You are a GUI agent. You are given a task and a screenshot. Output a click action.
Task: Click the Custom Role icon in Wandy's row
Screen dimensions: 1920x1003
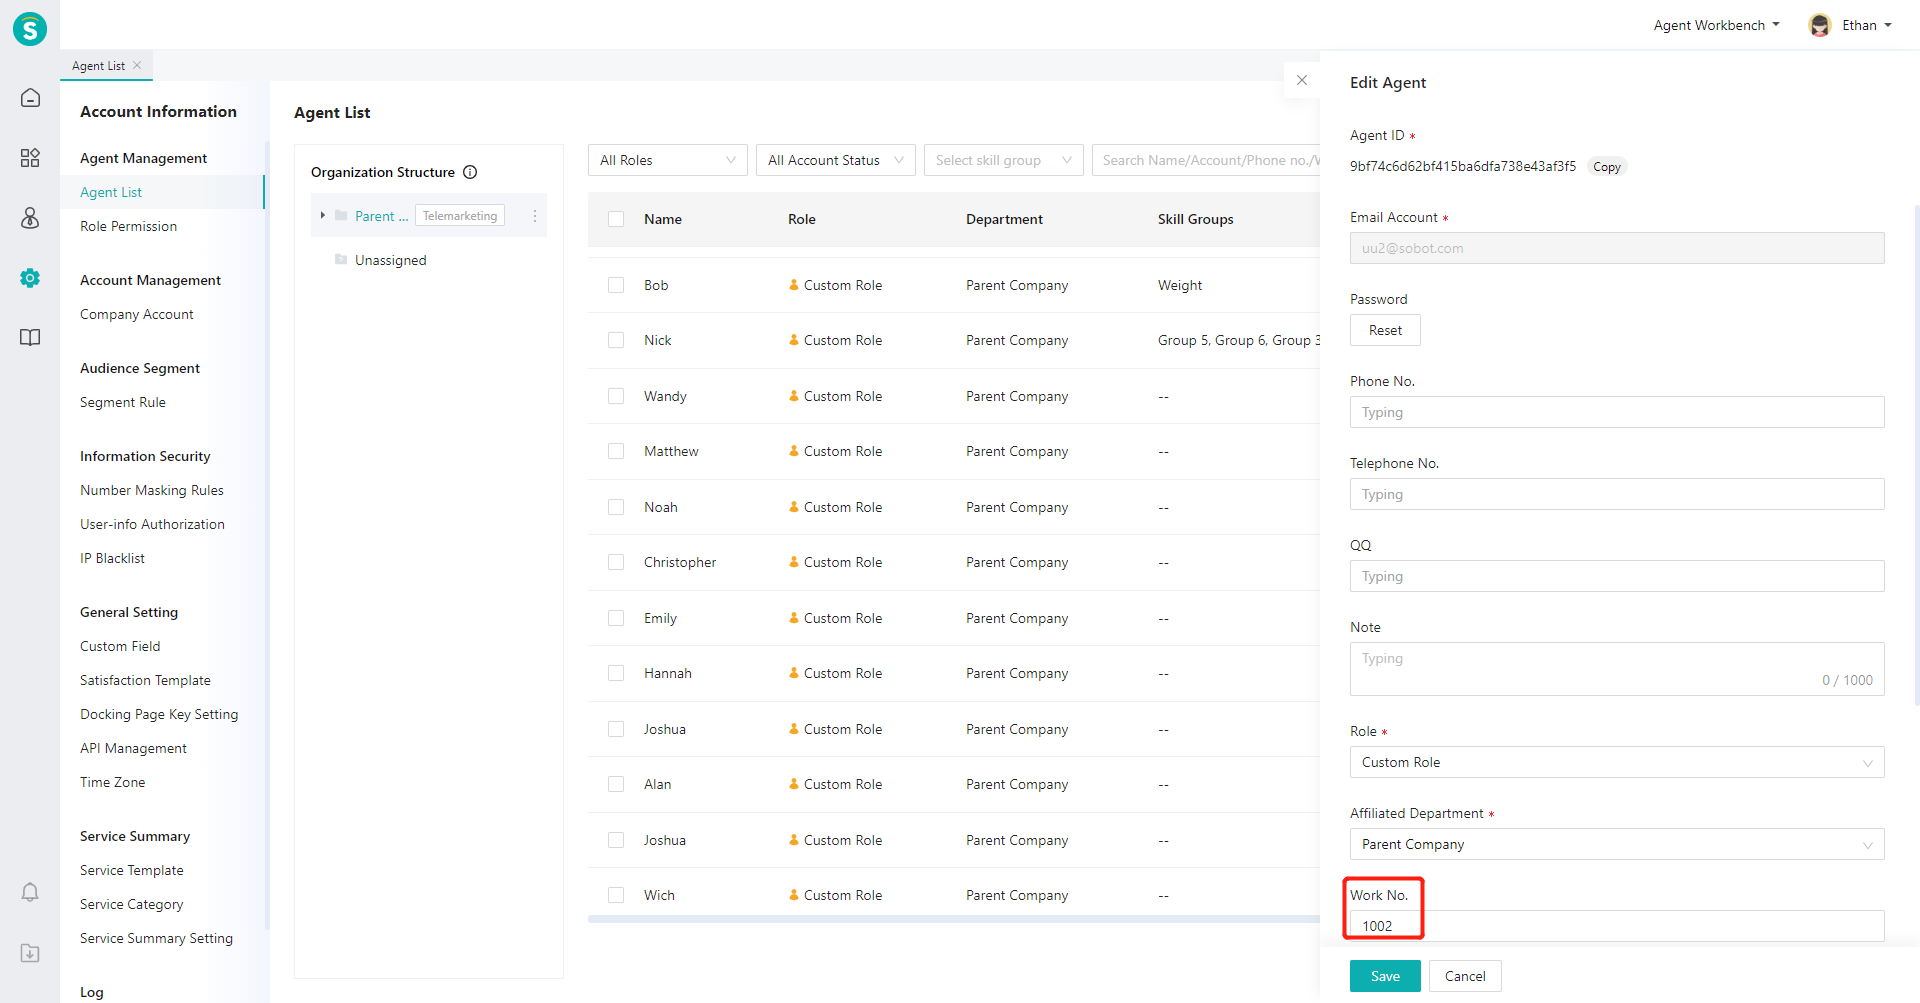tap(794, 396)
